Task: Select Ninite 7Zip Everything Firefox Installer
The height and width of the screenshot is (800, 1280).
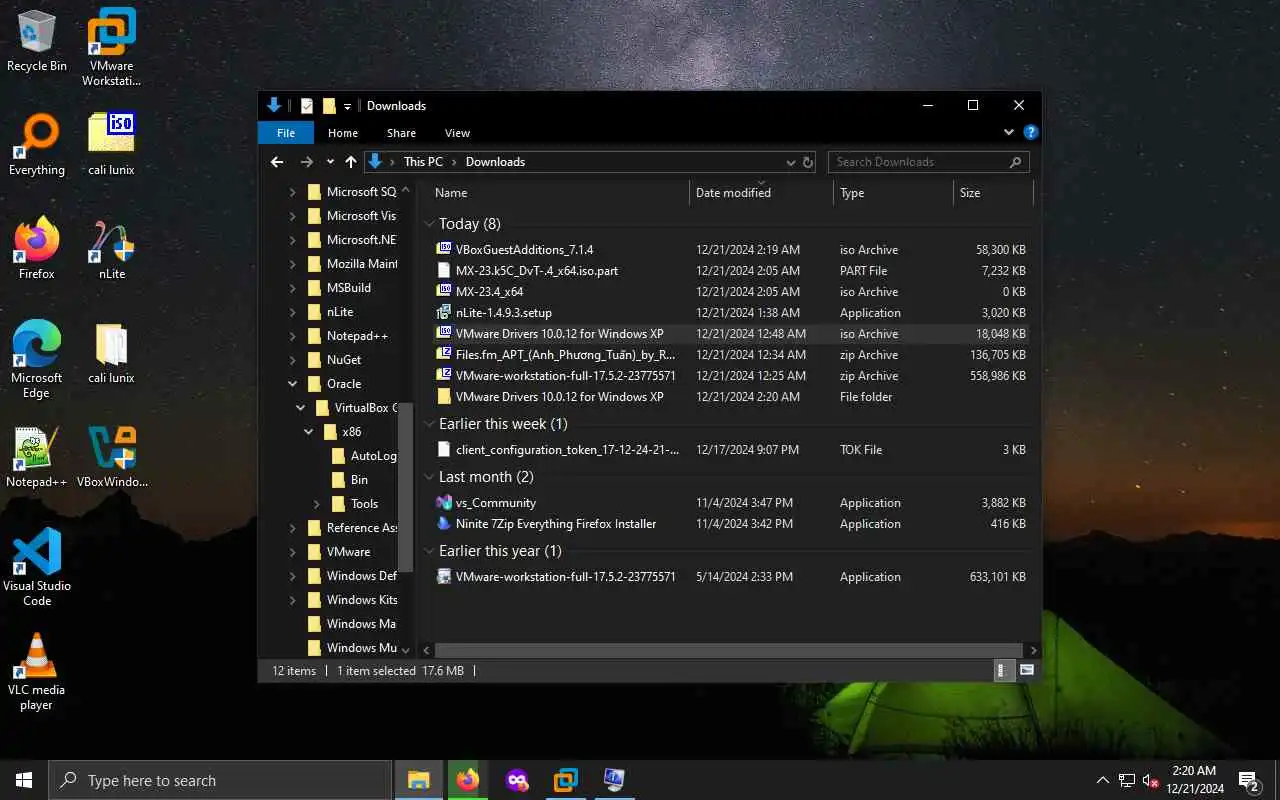Action: point(730,524)
